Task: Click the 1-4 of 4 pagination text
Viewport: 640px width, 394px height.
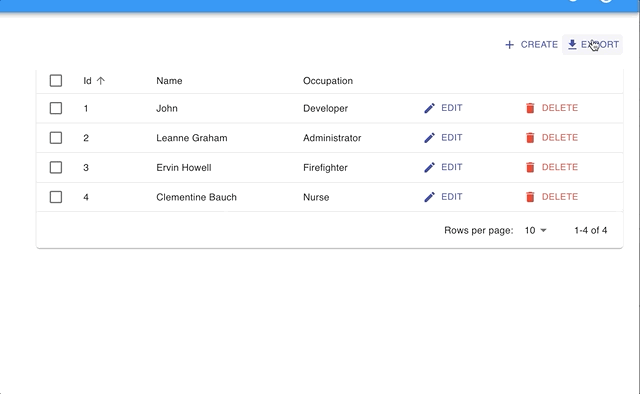Action: pyautogui.click(x=591, y=230)
